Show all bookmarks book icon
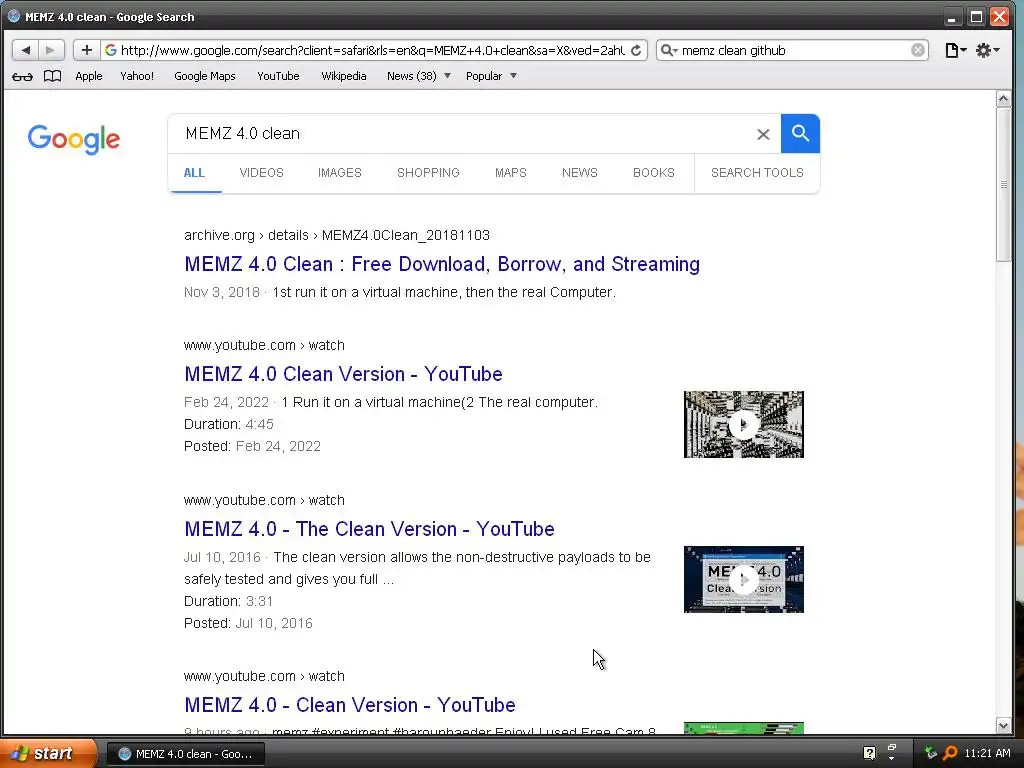The image size is (1024, 768). coord(52,76)
